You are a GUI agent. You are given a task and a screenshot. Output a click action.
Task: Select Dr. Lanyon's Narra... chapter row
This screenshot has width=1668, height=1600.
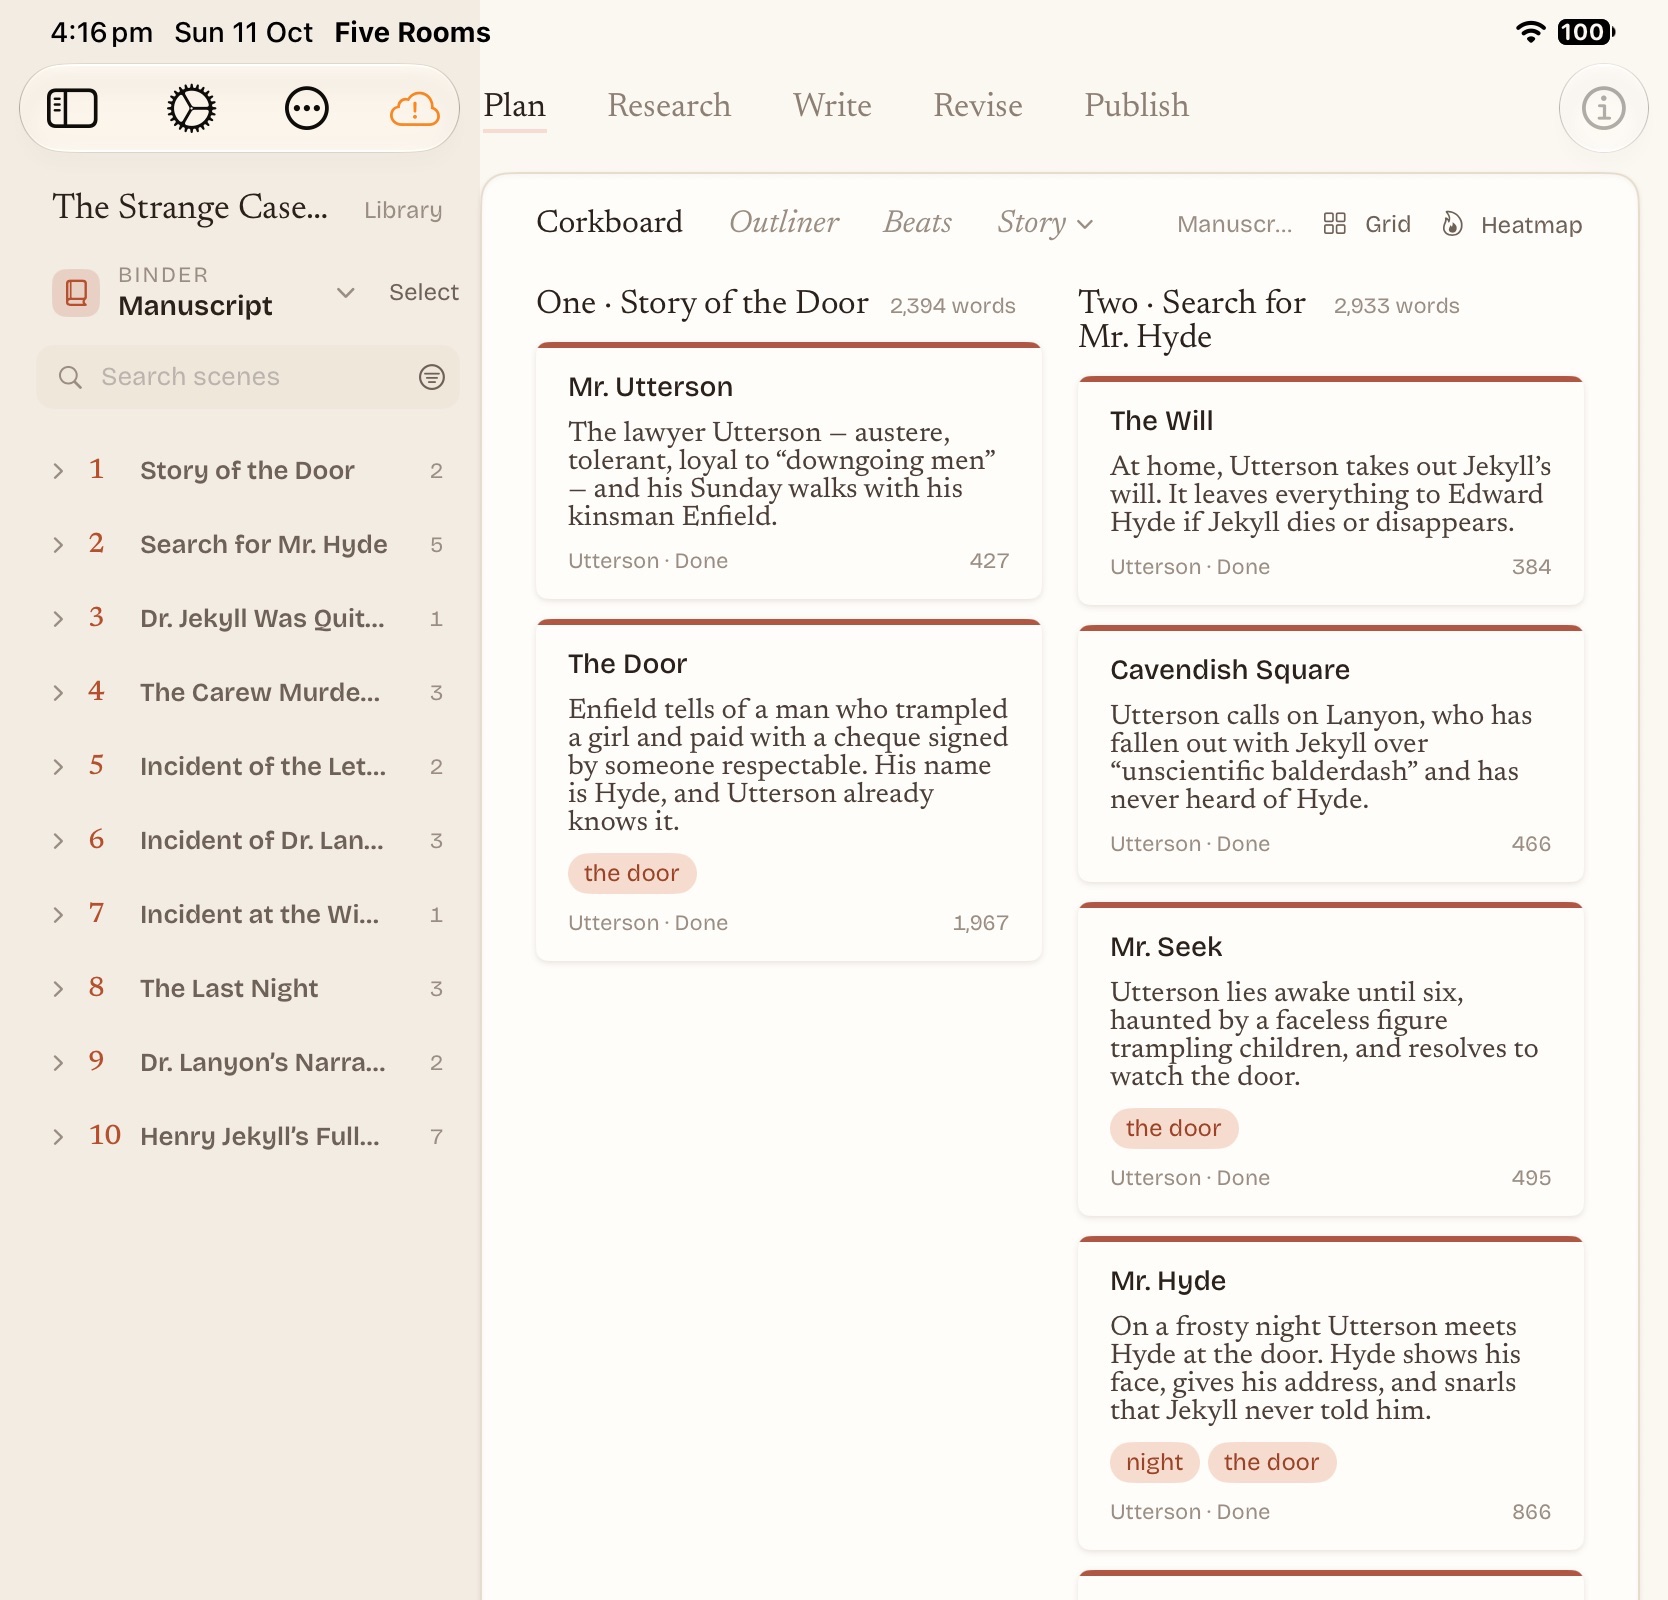(x=248, y=1063)
